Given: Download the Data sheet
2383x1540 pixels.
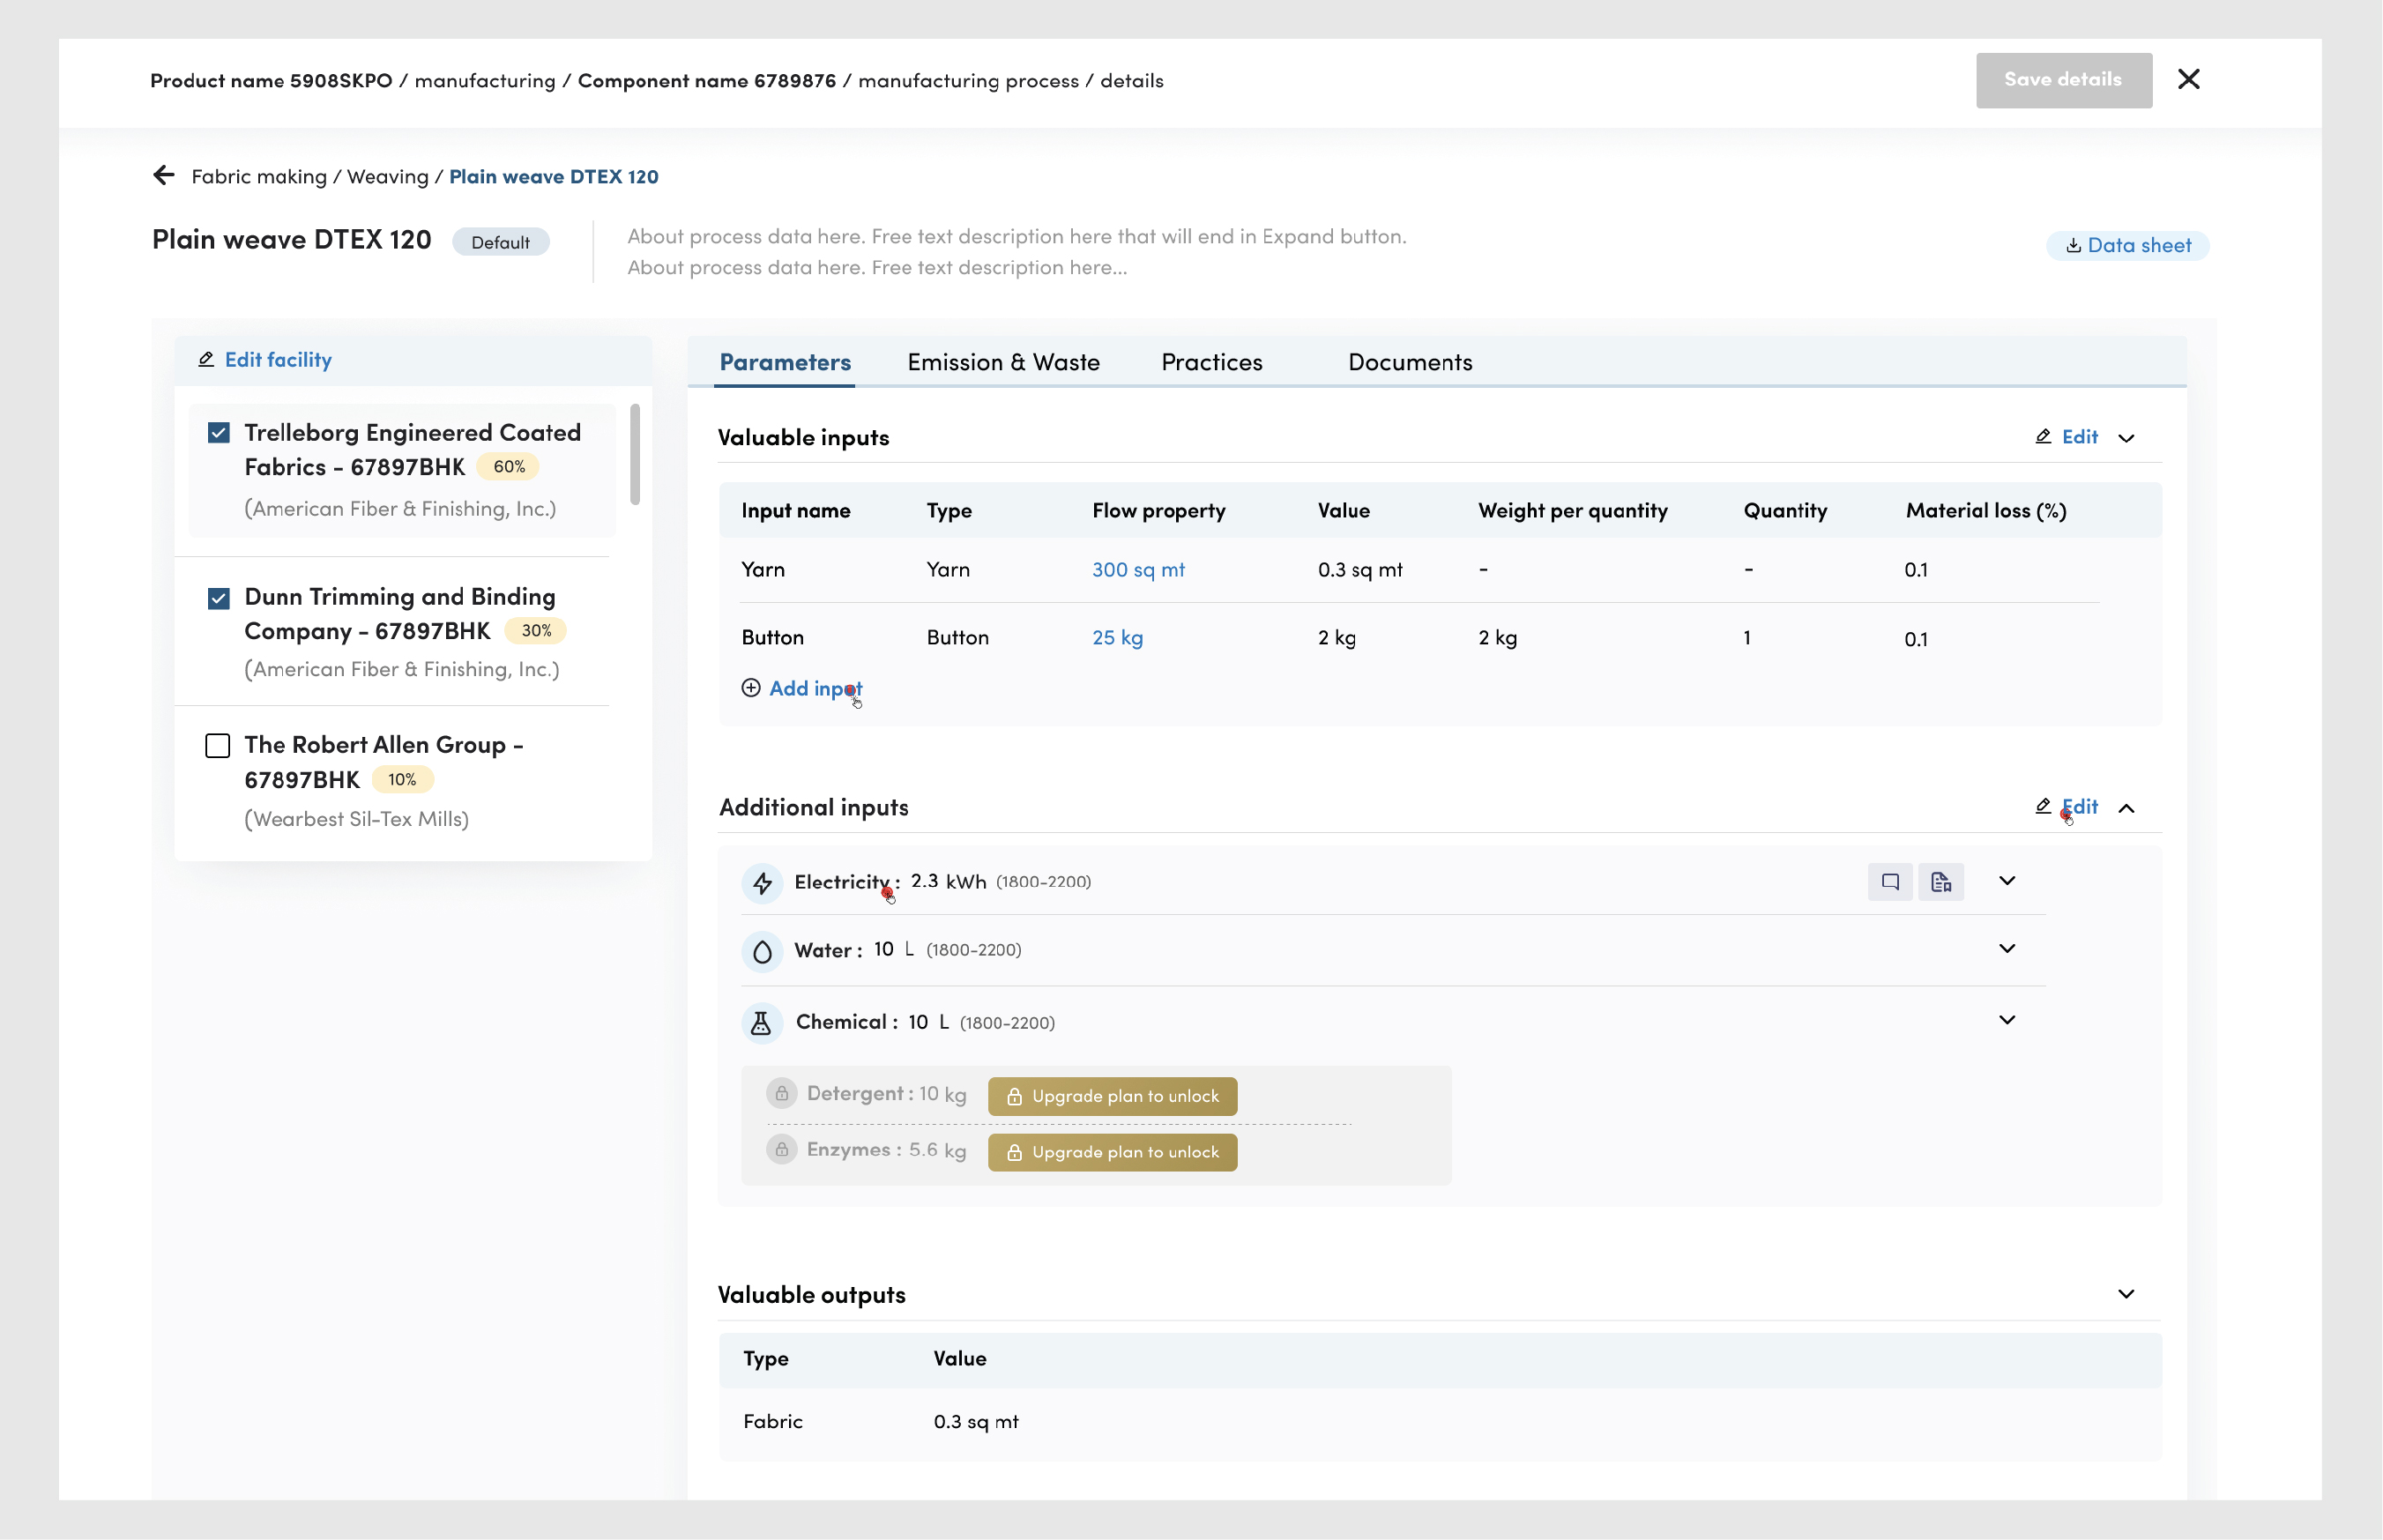Looking at the screenshot, I should 2127,245.
